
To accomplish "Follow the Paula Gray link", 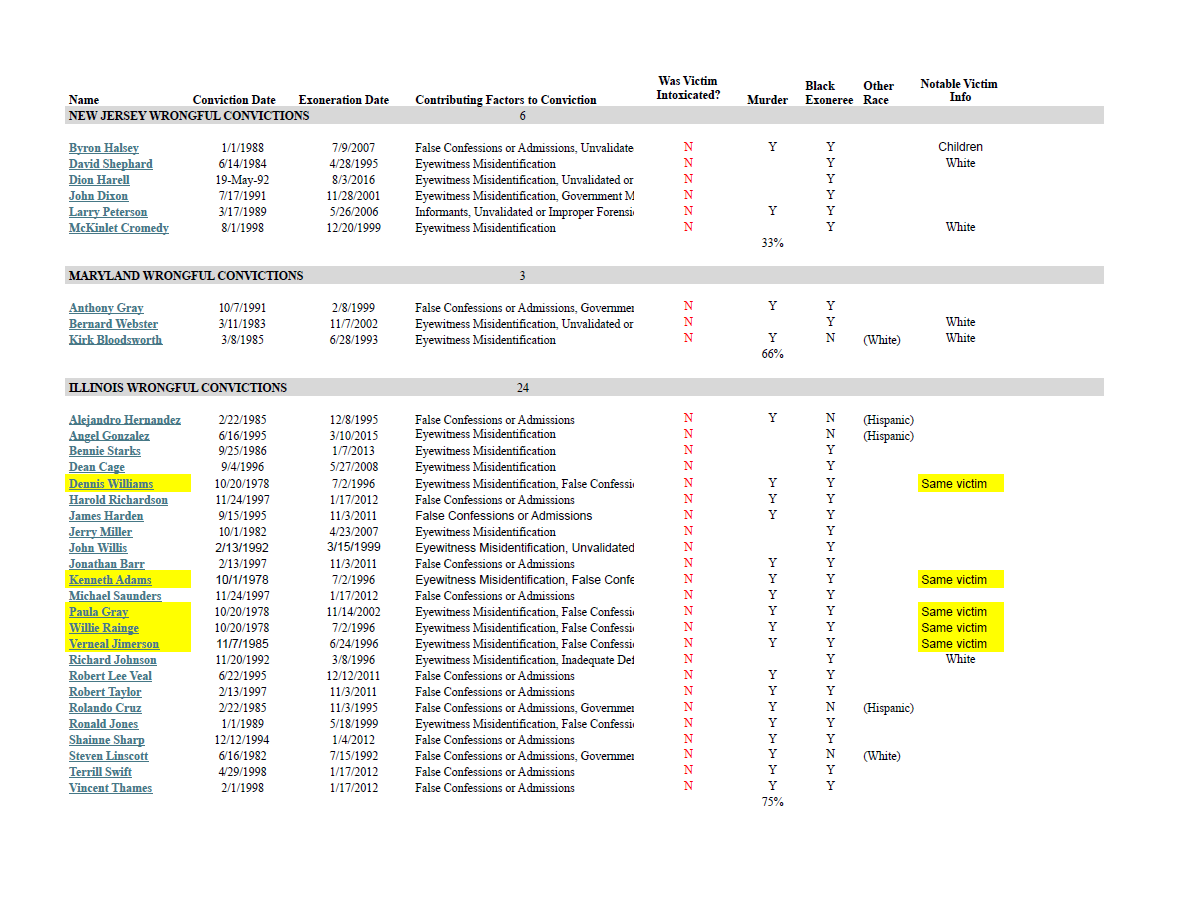I will point(98,612).
